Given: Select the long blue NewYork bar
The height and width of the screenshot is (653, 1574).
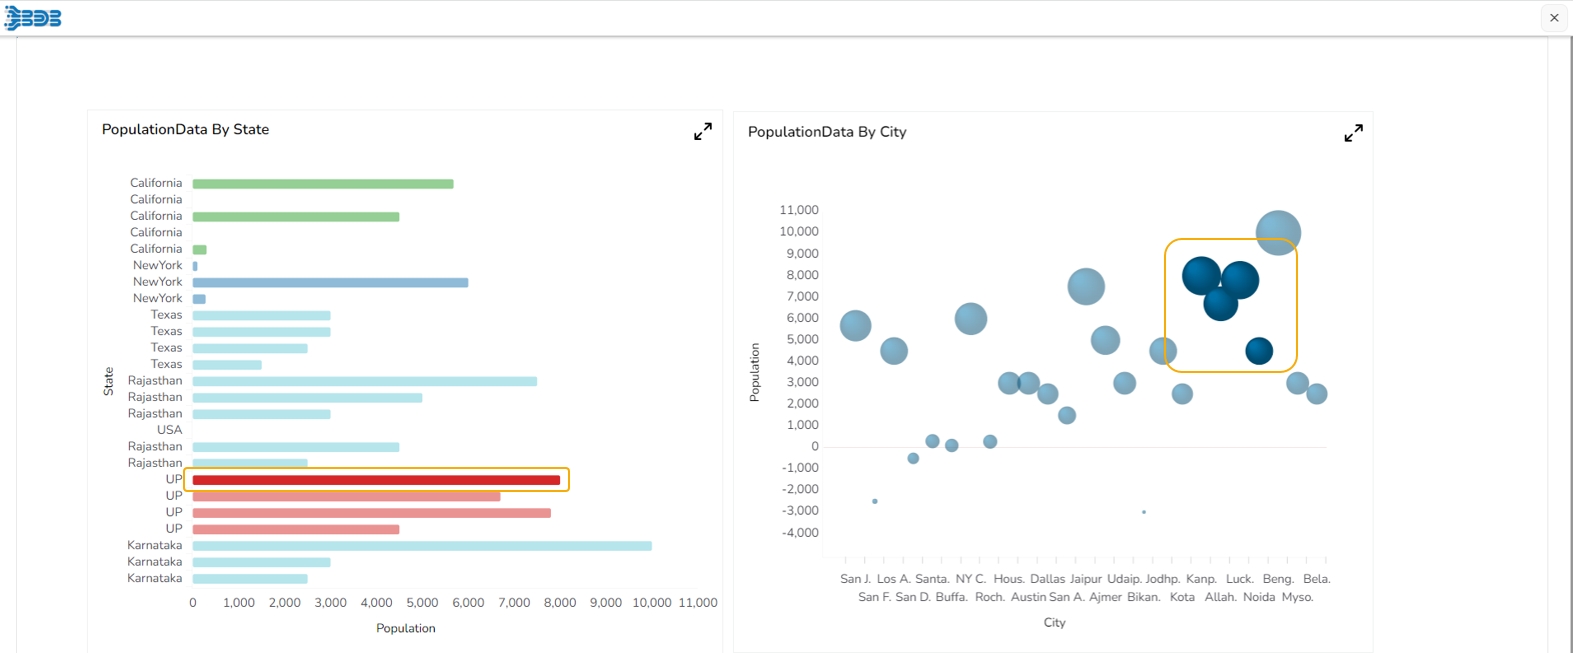Looking at the screenshot, I should [x=330, y=282].
